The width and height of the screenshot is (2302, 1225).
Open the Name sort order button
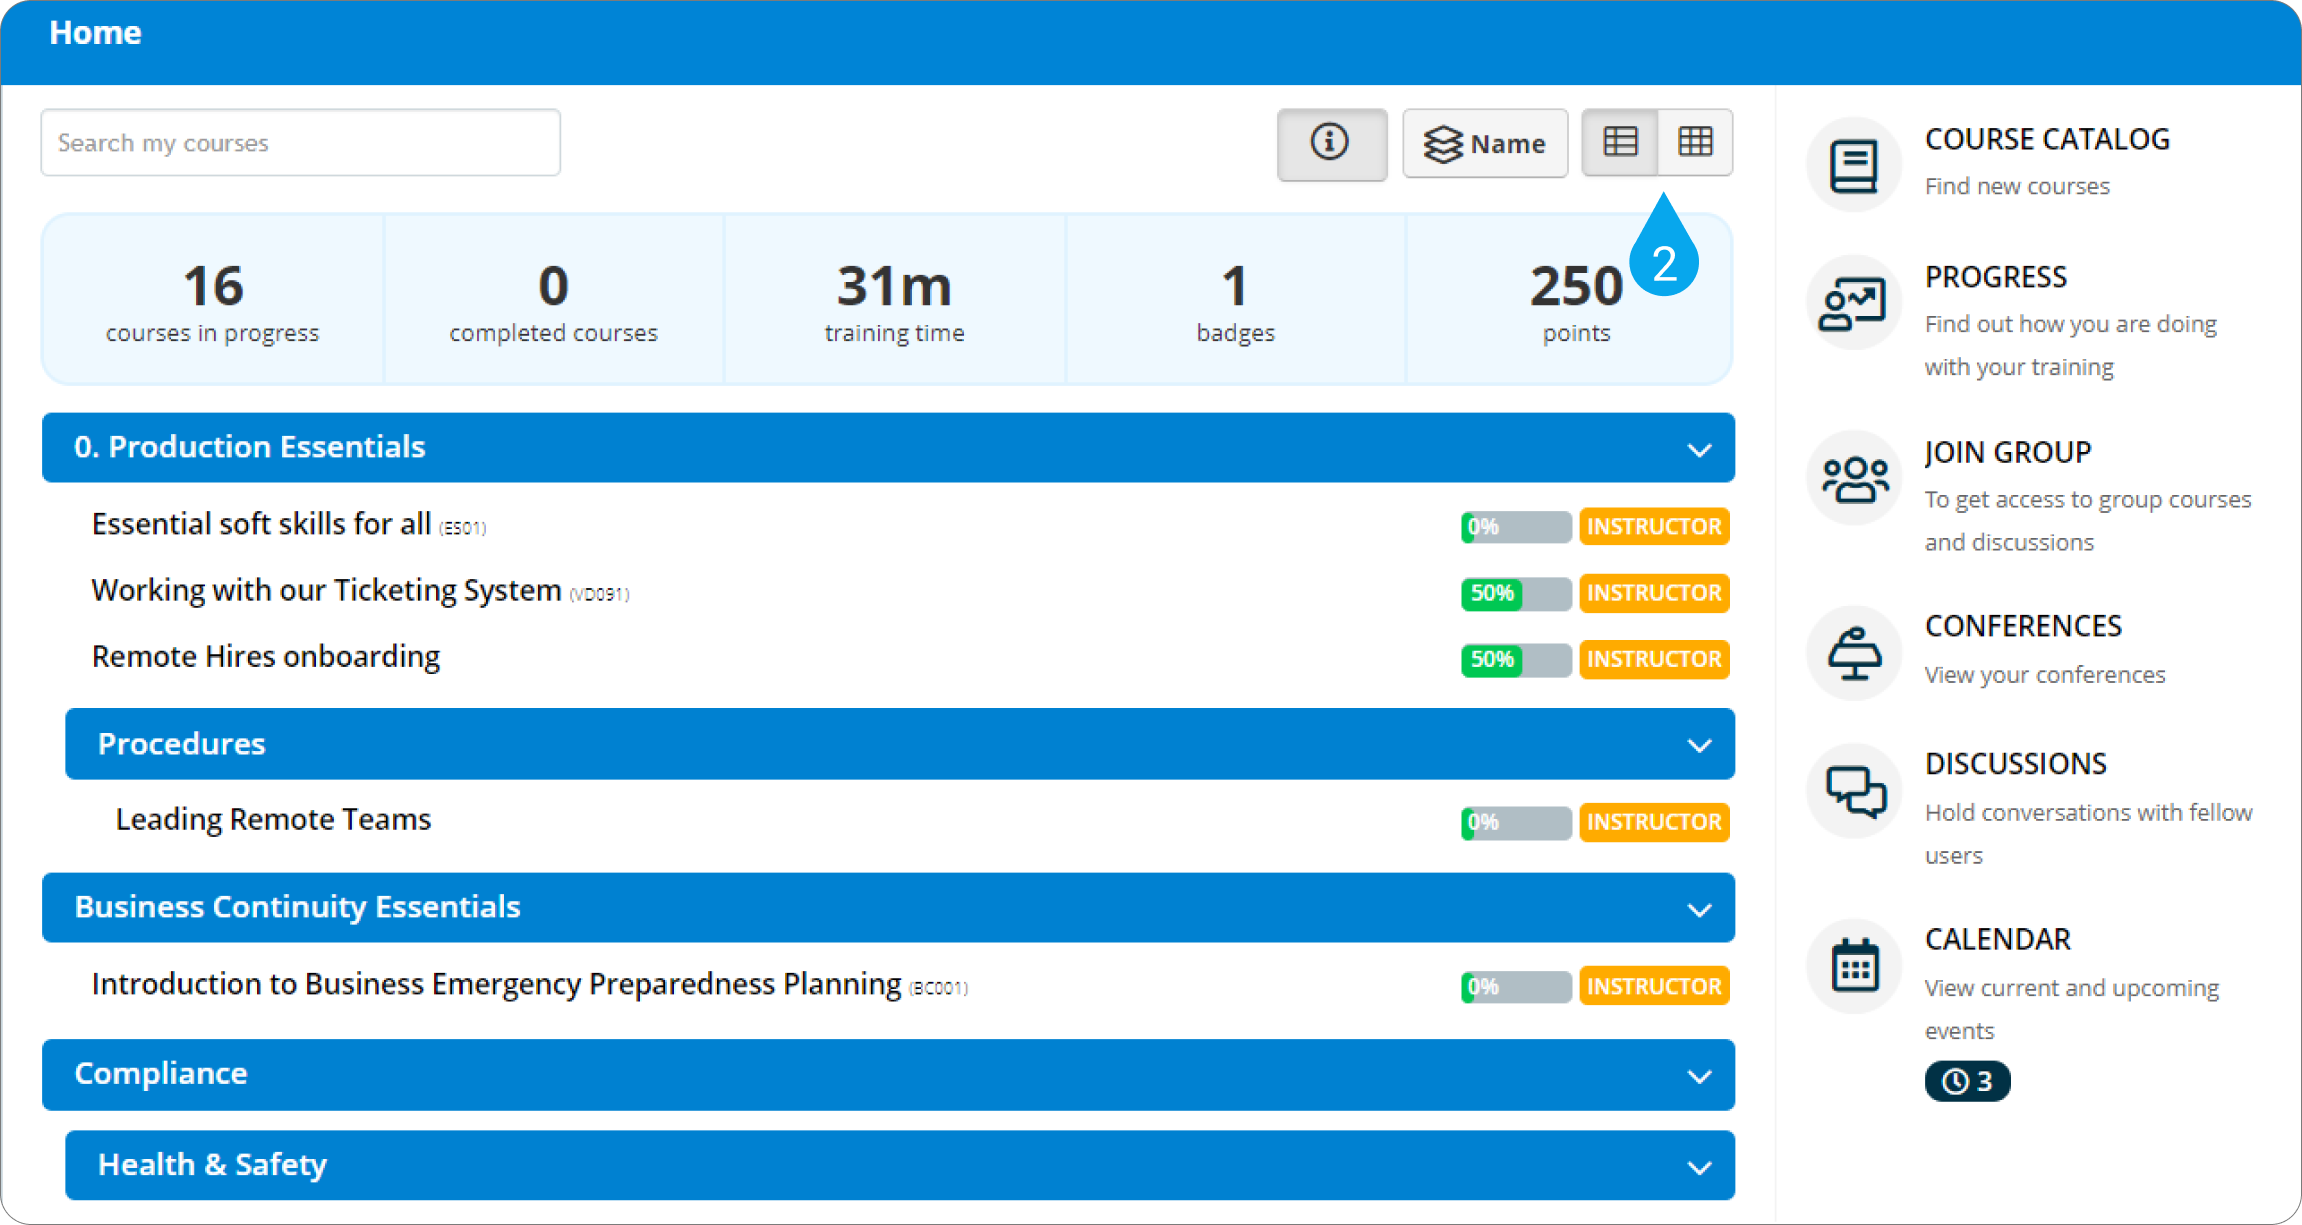[x=1485, y=144]
